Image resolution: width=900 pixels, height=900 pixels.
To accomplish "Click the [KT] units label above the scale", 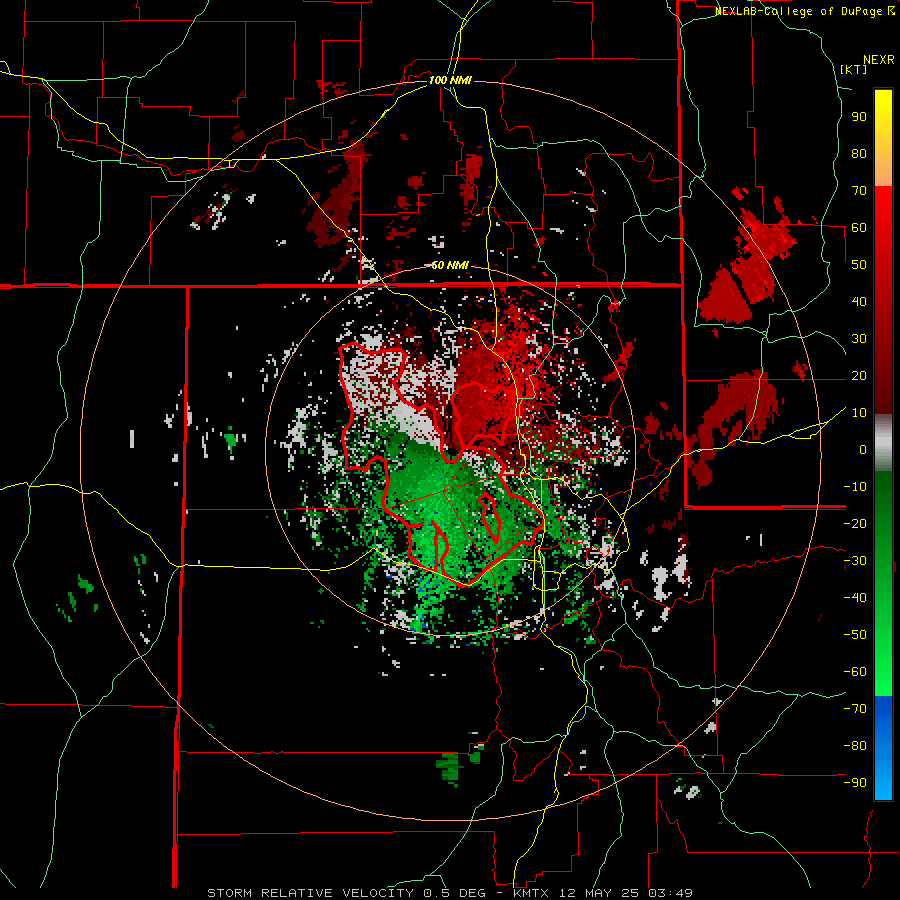I will click(853, 69).
